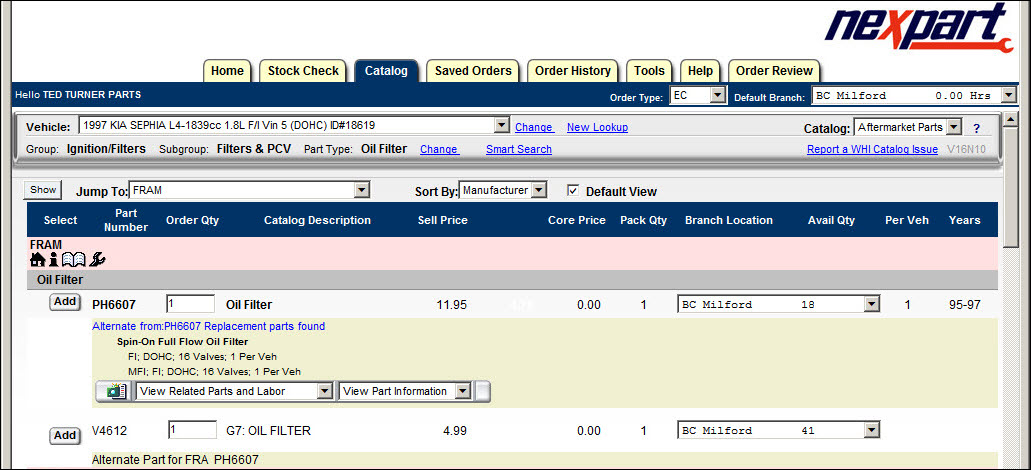Open the Default Branch dropdown
The image size is (1031, 470).
click(1009, 96)
